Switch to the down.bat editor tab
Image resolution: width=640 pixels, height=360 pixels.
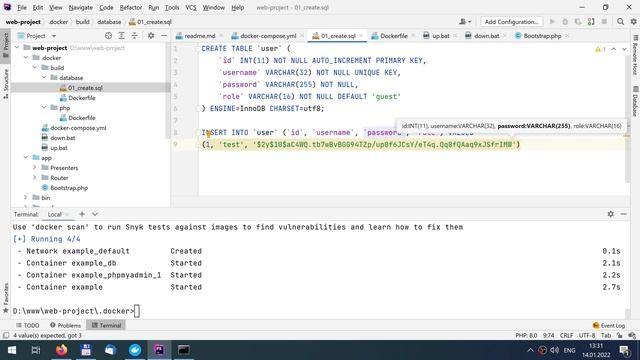pos(487,36)
